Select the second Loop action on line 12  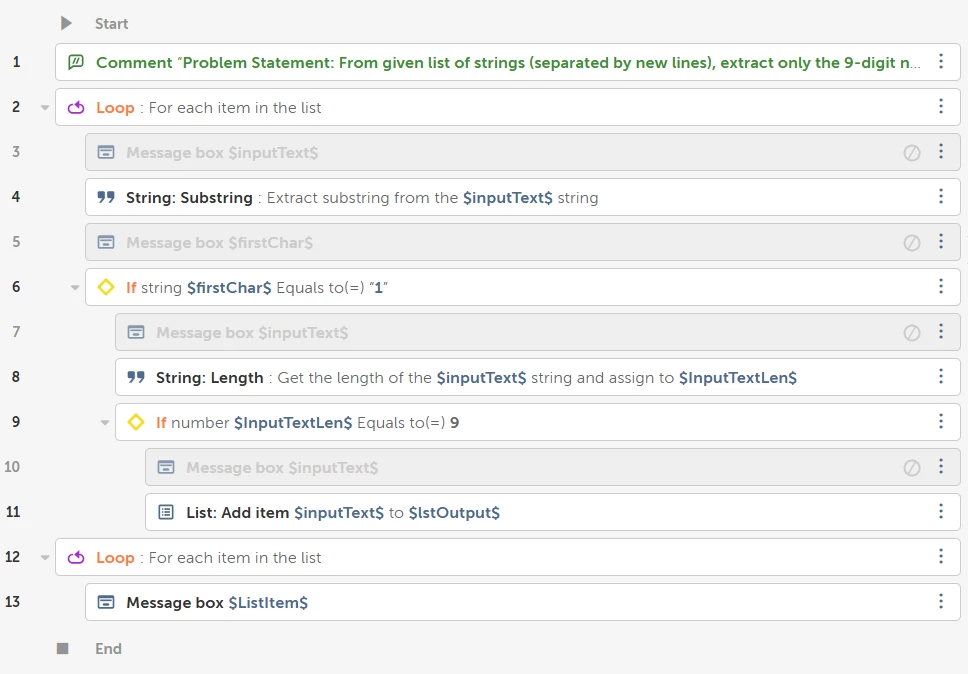(x=507, y=557)
